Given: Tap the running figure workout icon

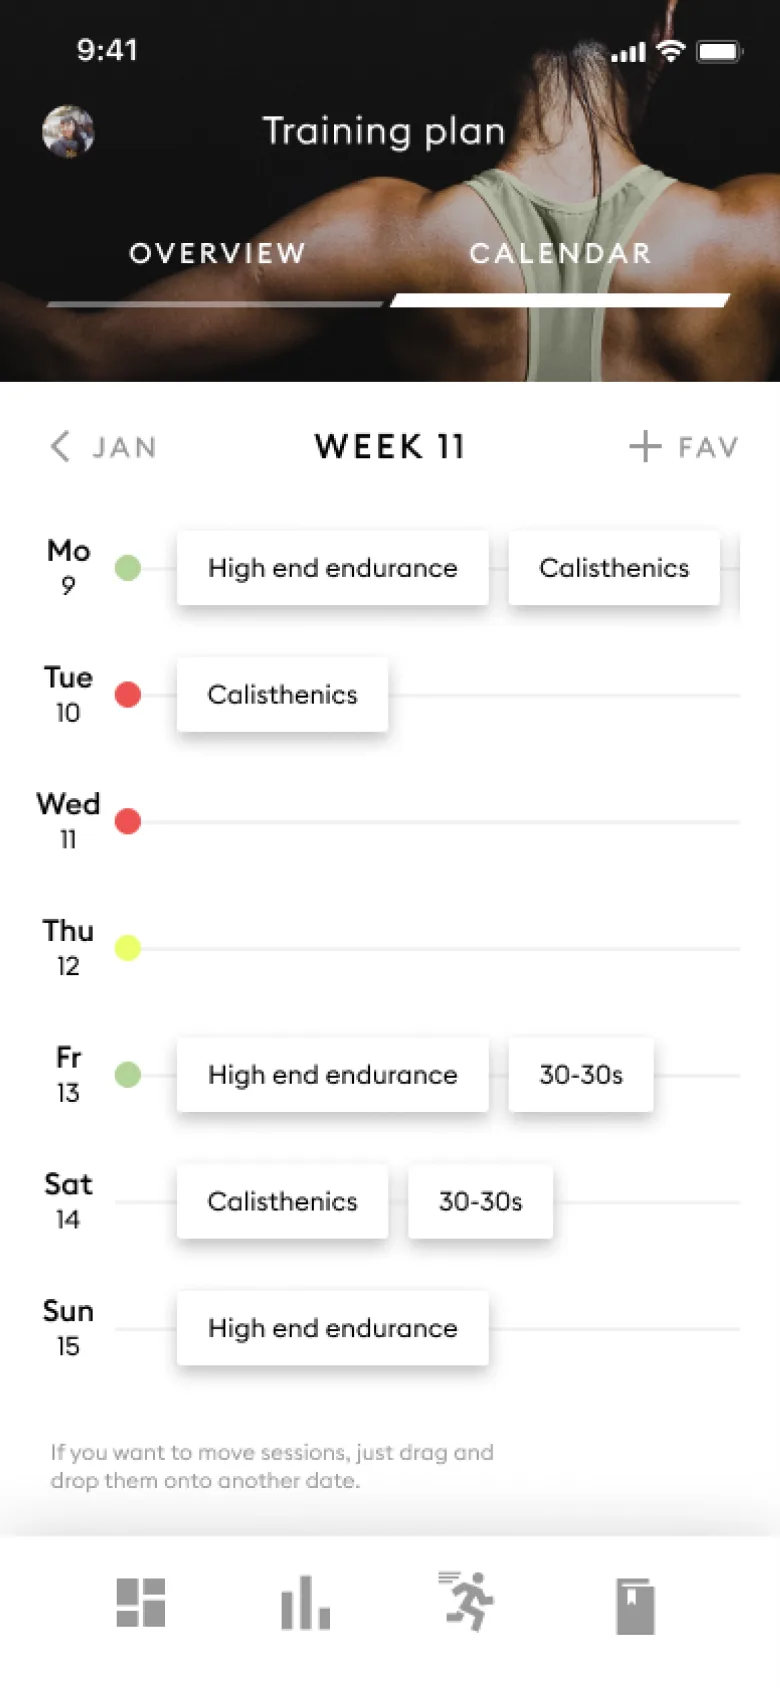Looking at the screenshot, I should [467, 1601].
